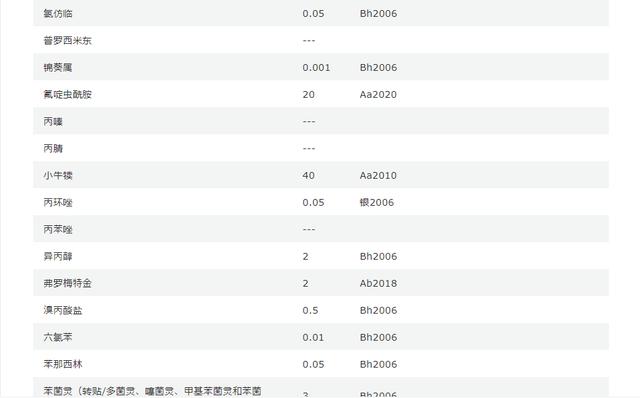The image size is (640, 398).
Task: Select 0.05 in the 丙环唑 row
Action: coord(313,202)
